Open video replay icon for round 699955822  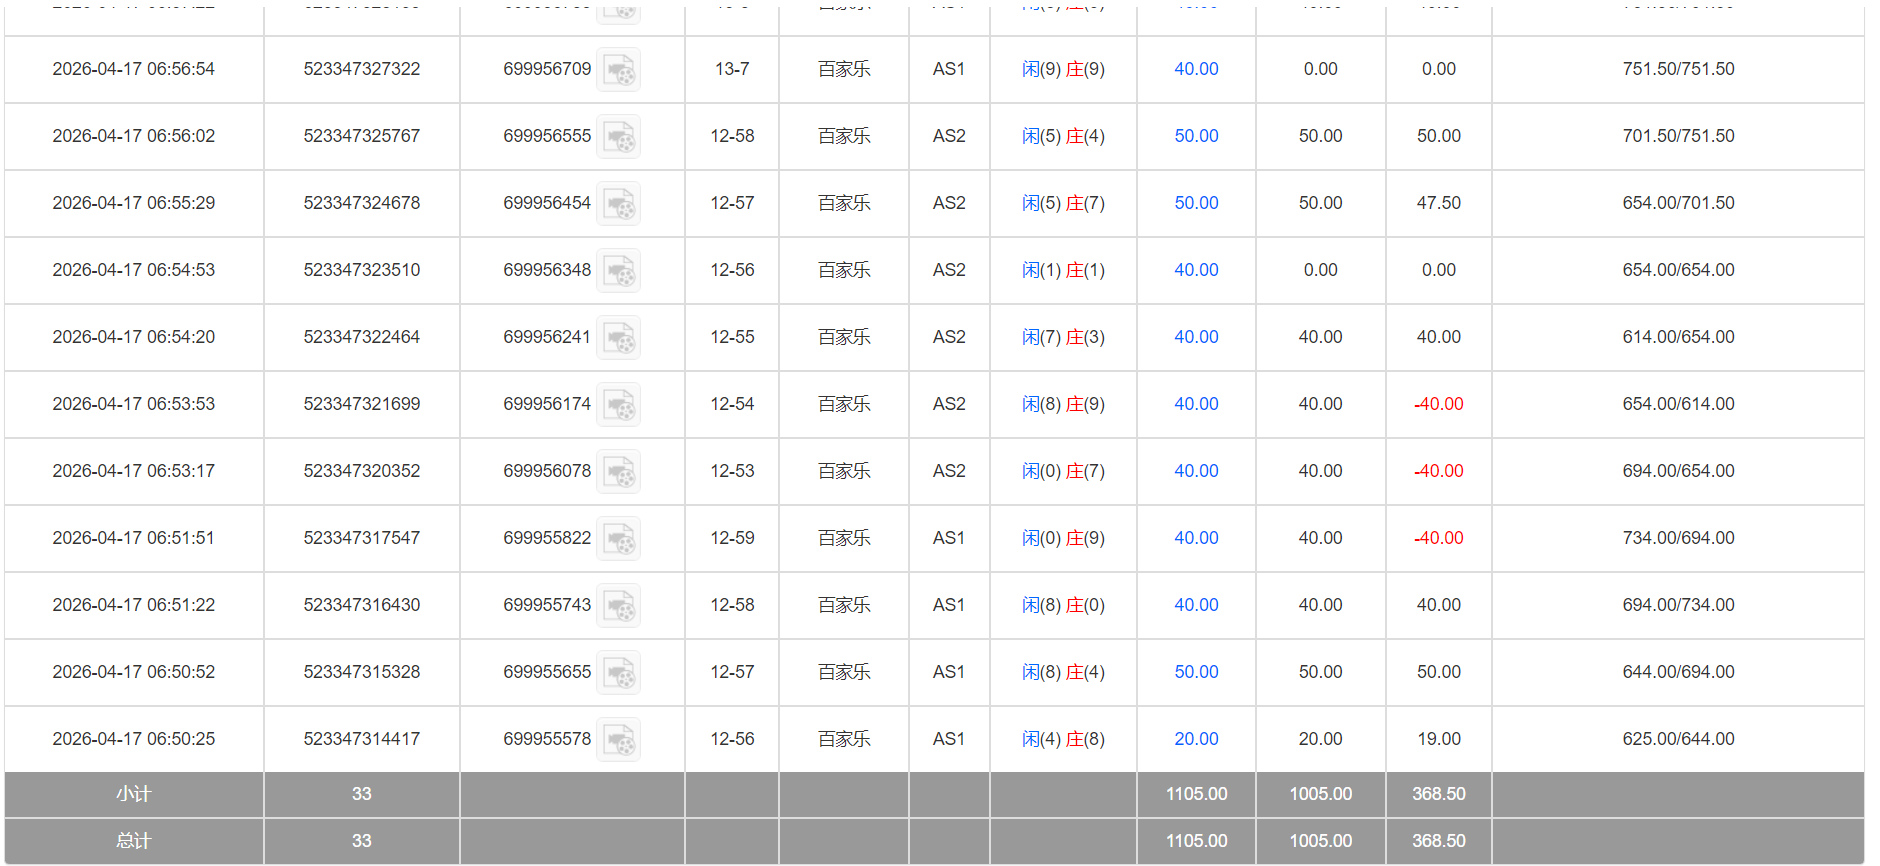coord(618,539)
